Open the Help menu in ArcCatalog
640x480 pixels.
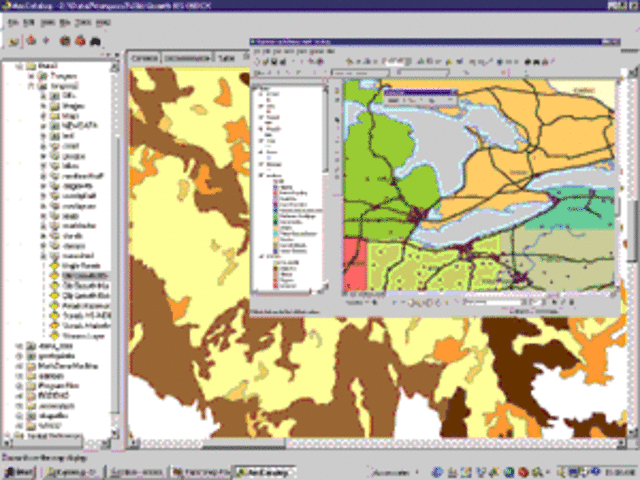[x=103, y=22]
